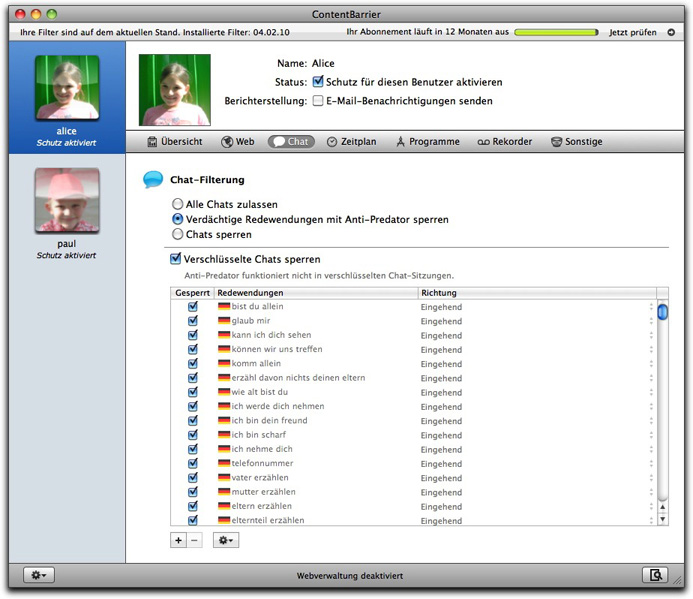Uncheck the 'komm allein' checkbox
The image size is (693, 599).
click(x=193, y=363)
